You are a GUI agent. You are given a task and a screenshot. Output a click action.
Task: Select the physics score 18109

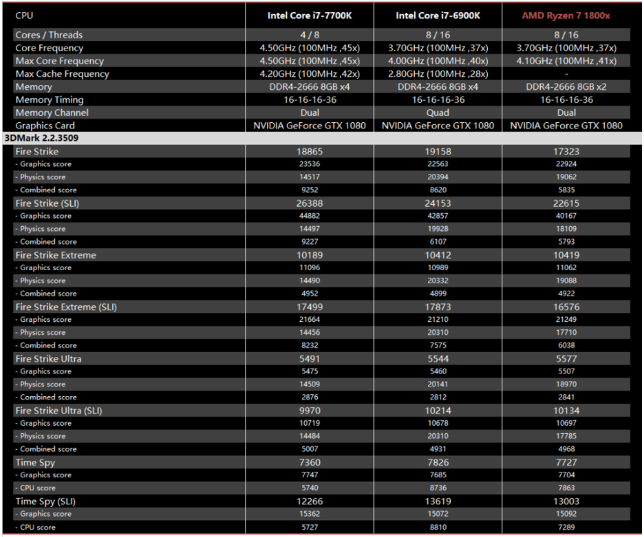(x=566, y=229)
